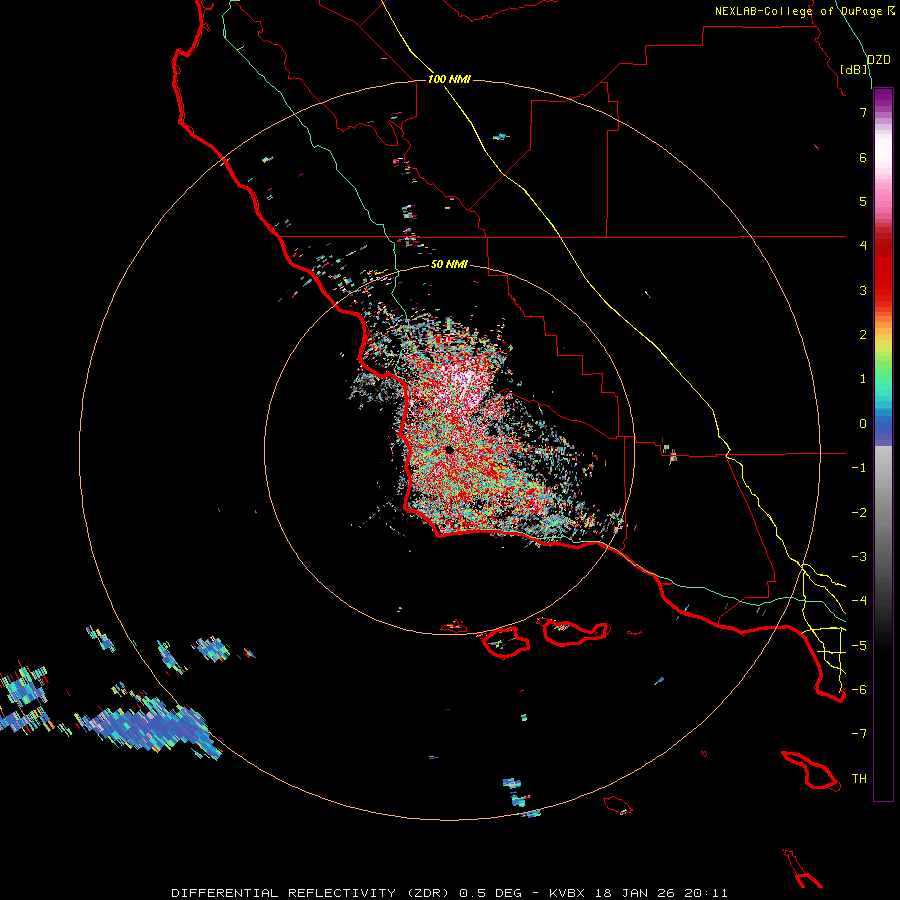Click the "0" value on the color scale
This screenshot has height=900, width=900.
click(x=863, y=424)
